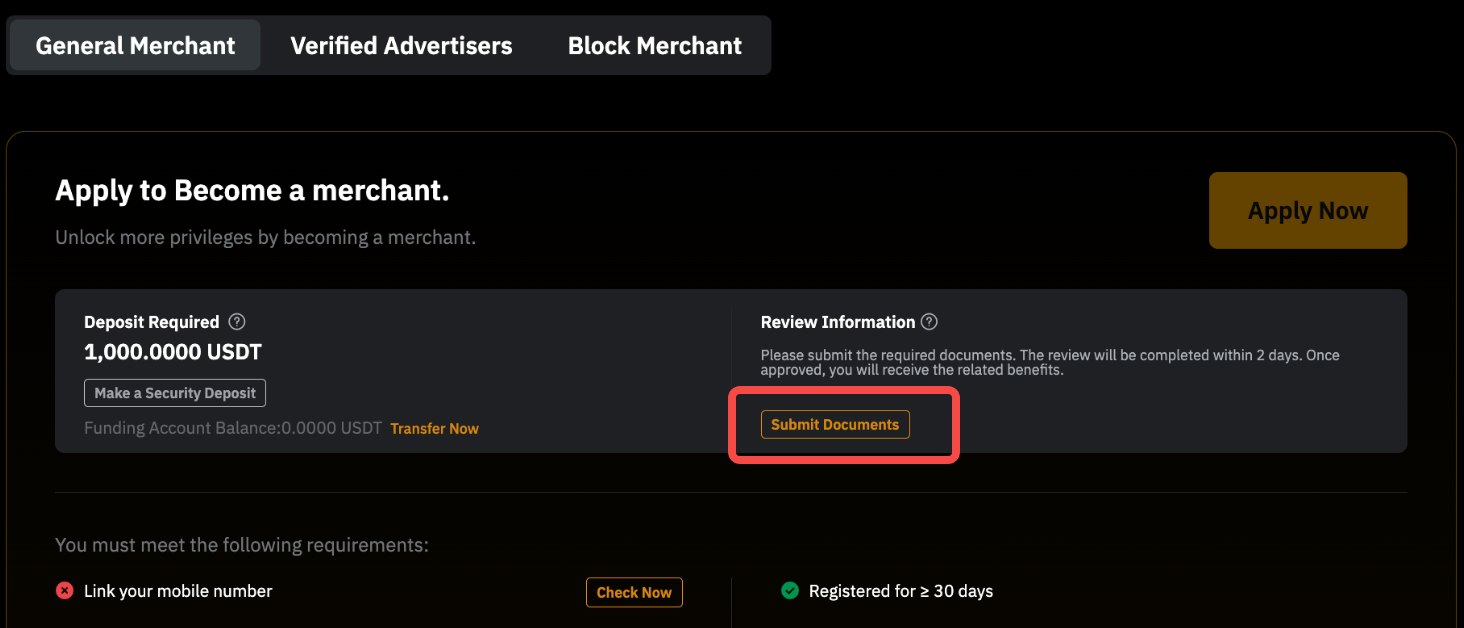Follow the Transfer Now link
1464x628 pixels.
[434, 428]
